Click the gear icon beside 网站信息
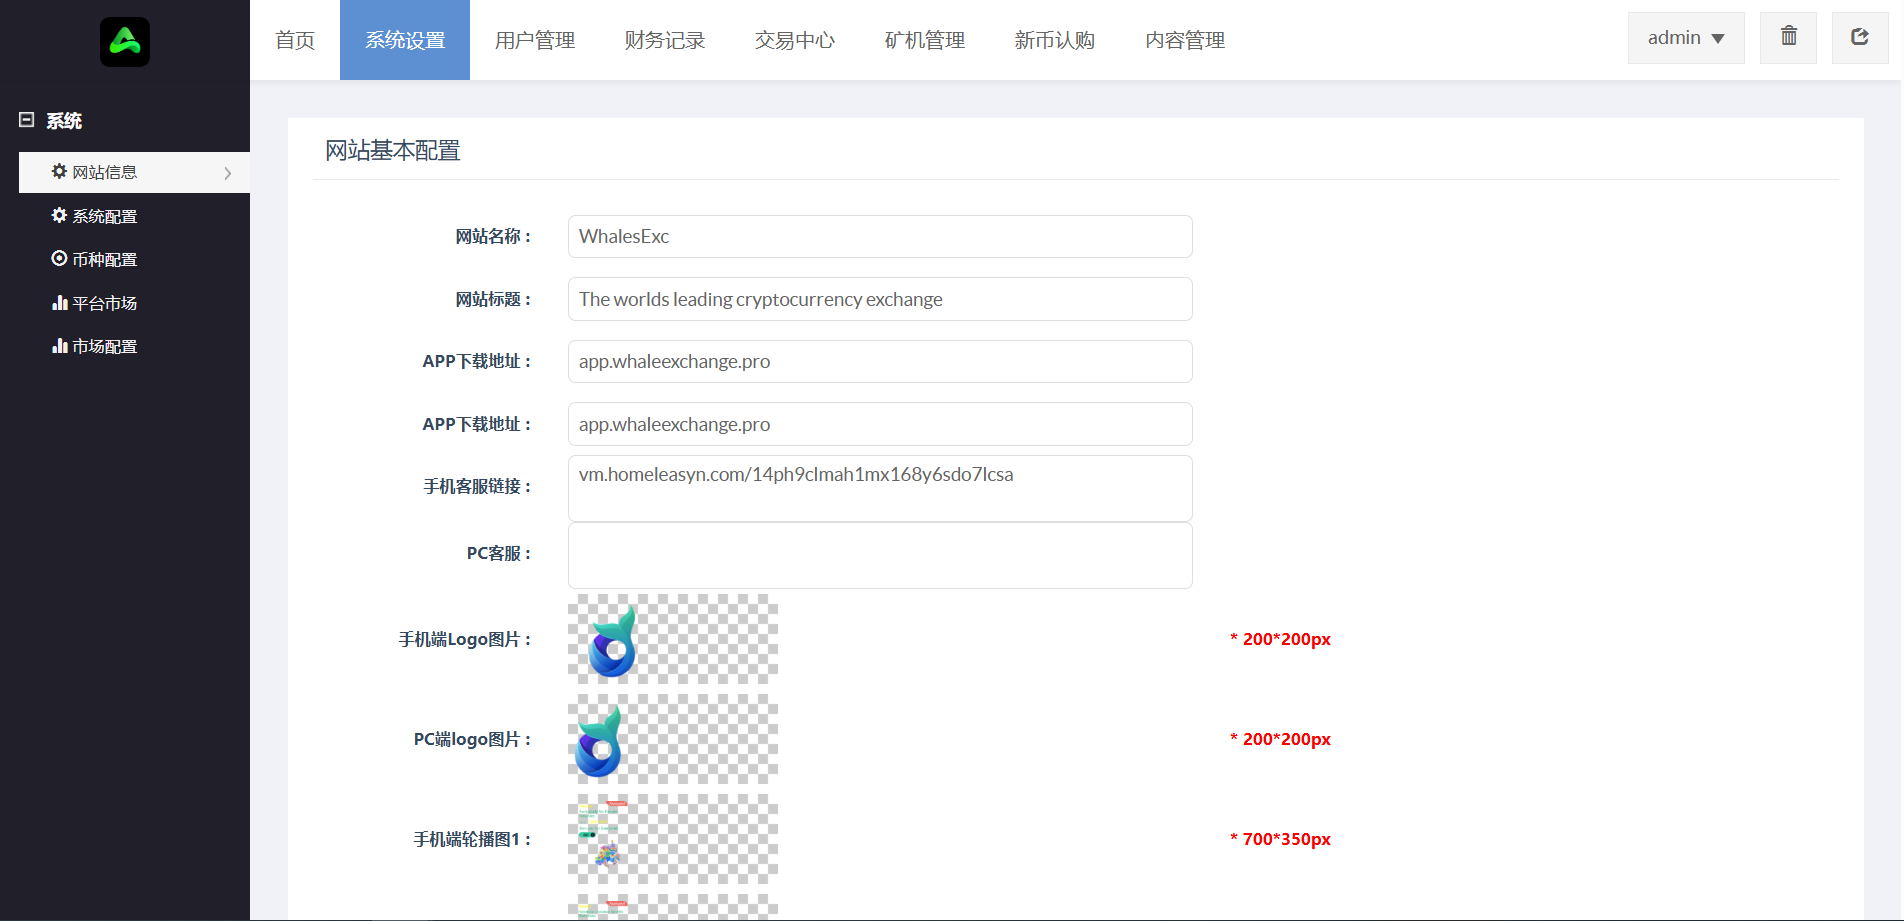This screenshot has height=921, width=1904. point(59,172)
